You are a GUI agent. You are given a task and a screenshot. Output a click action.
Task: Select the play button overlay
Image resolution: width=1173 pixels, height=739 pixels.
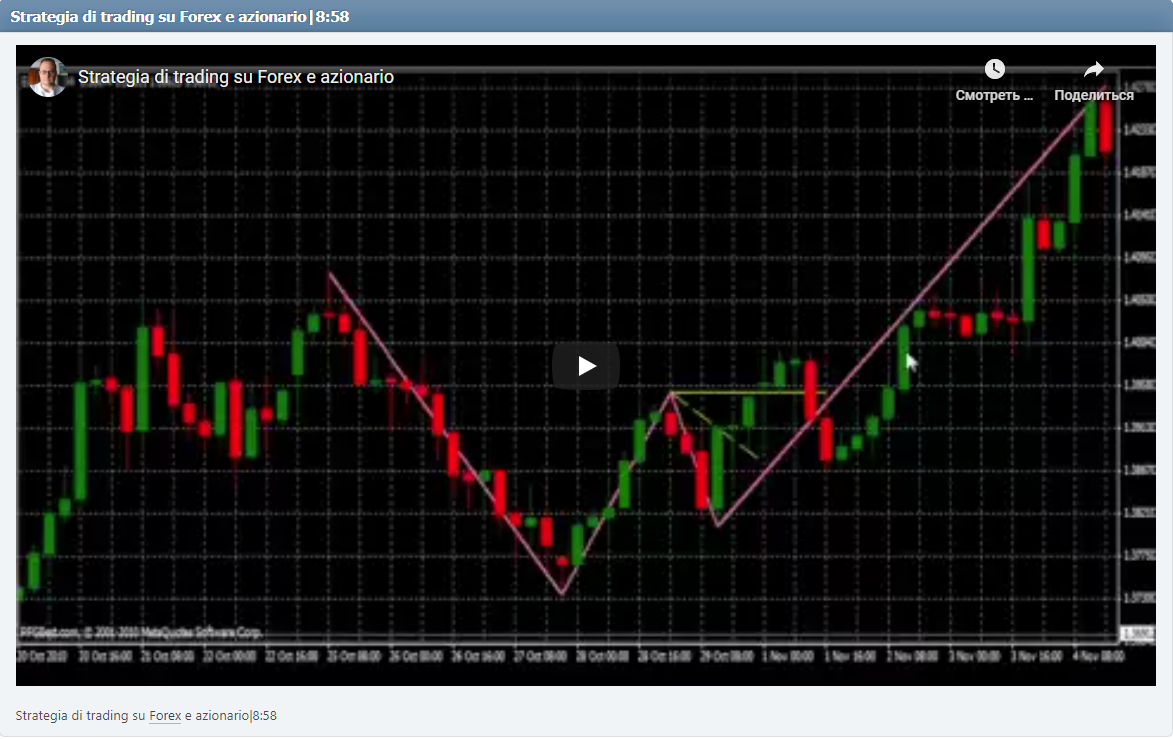585,365
